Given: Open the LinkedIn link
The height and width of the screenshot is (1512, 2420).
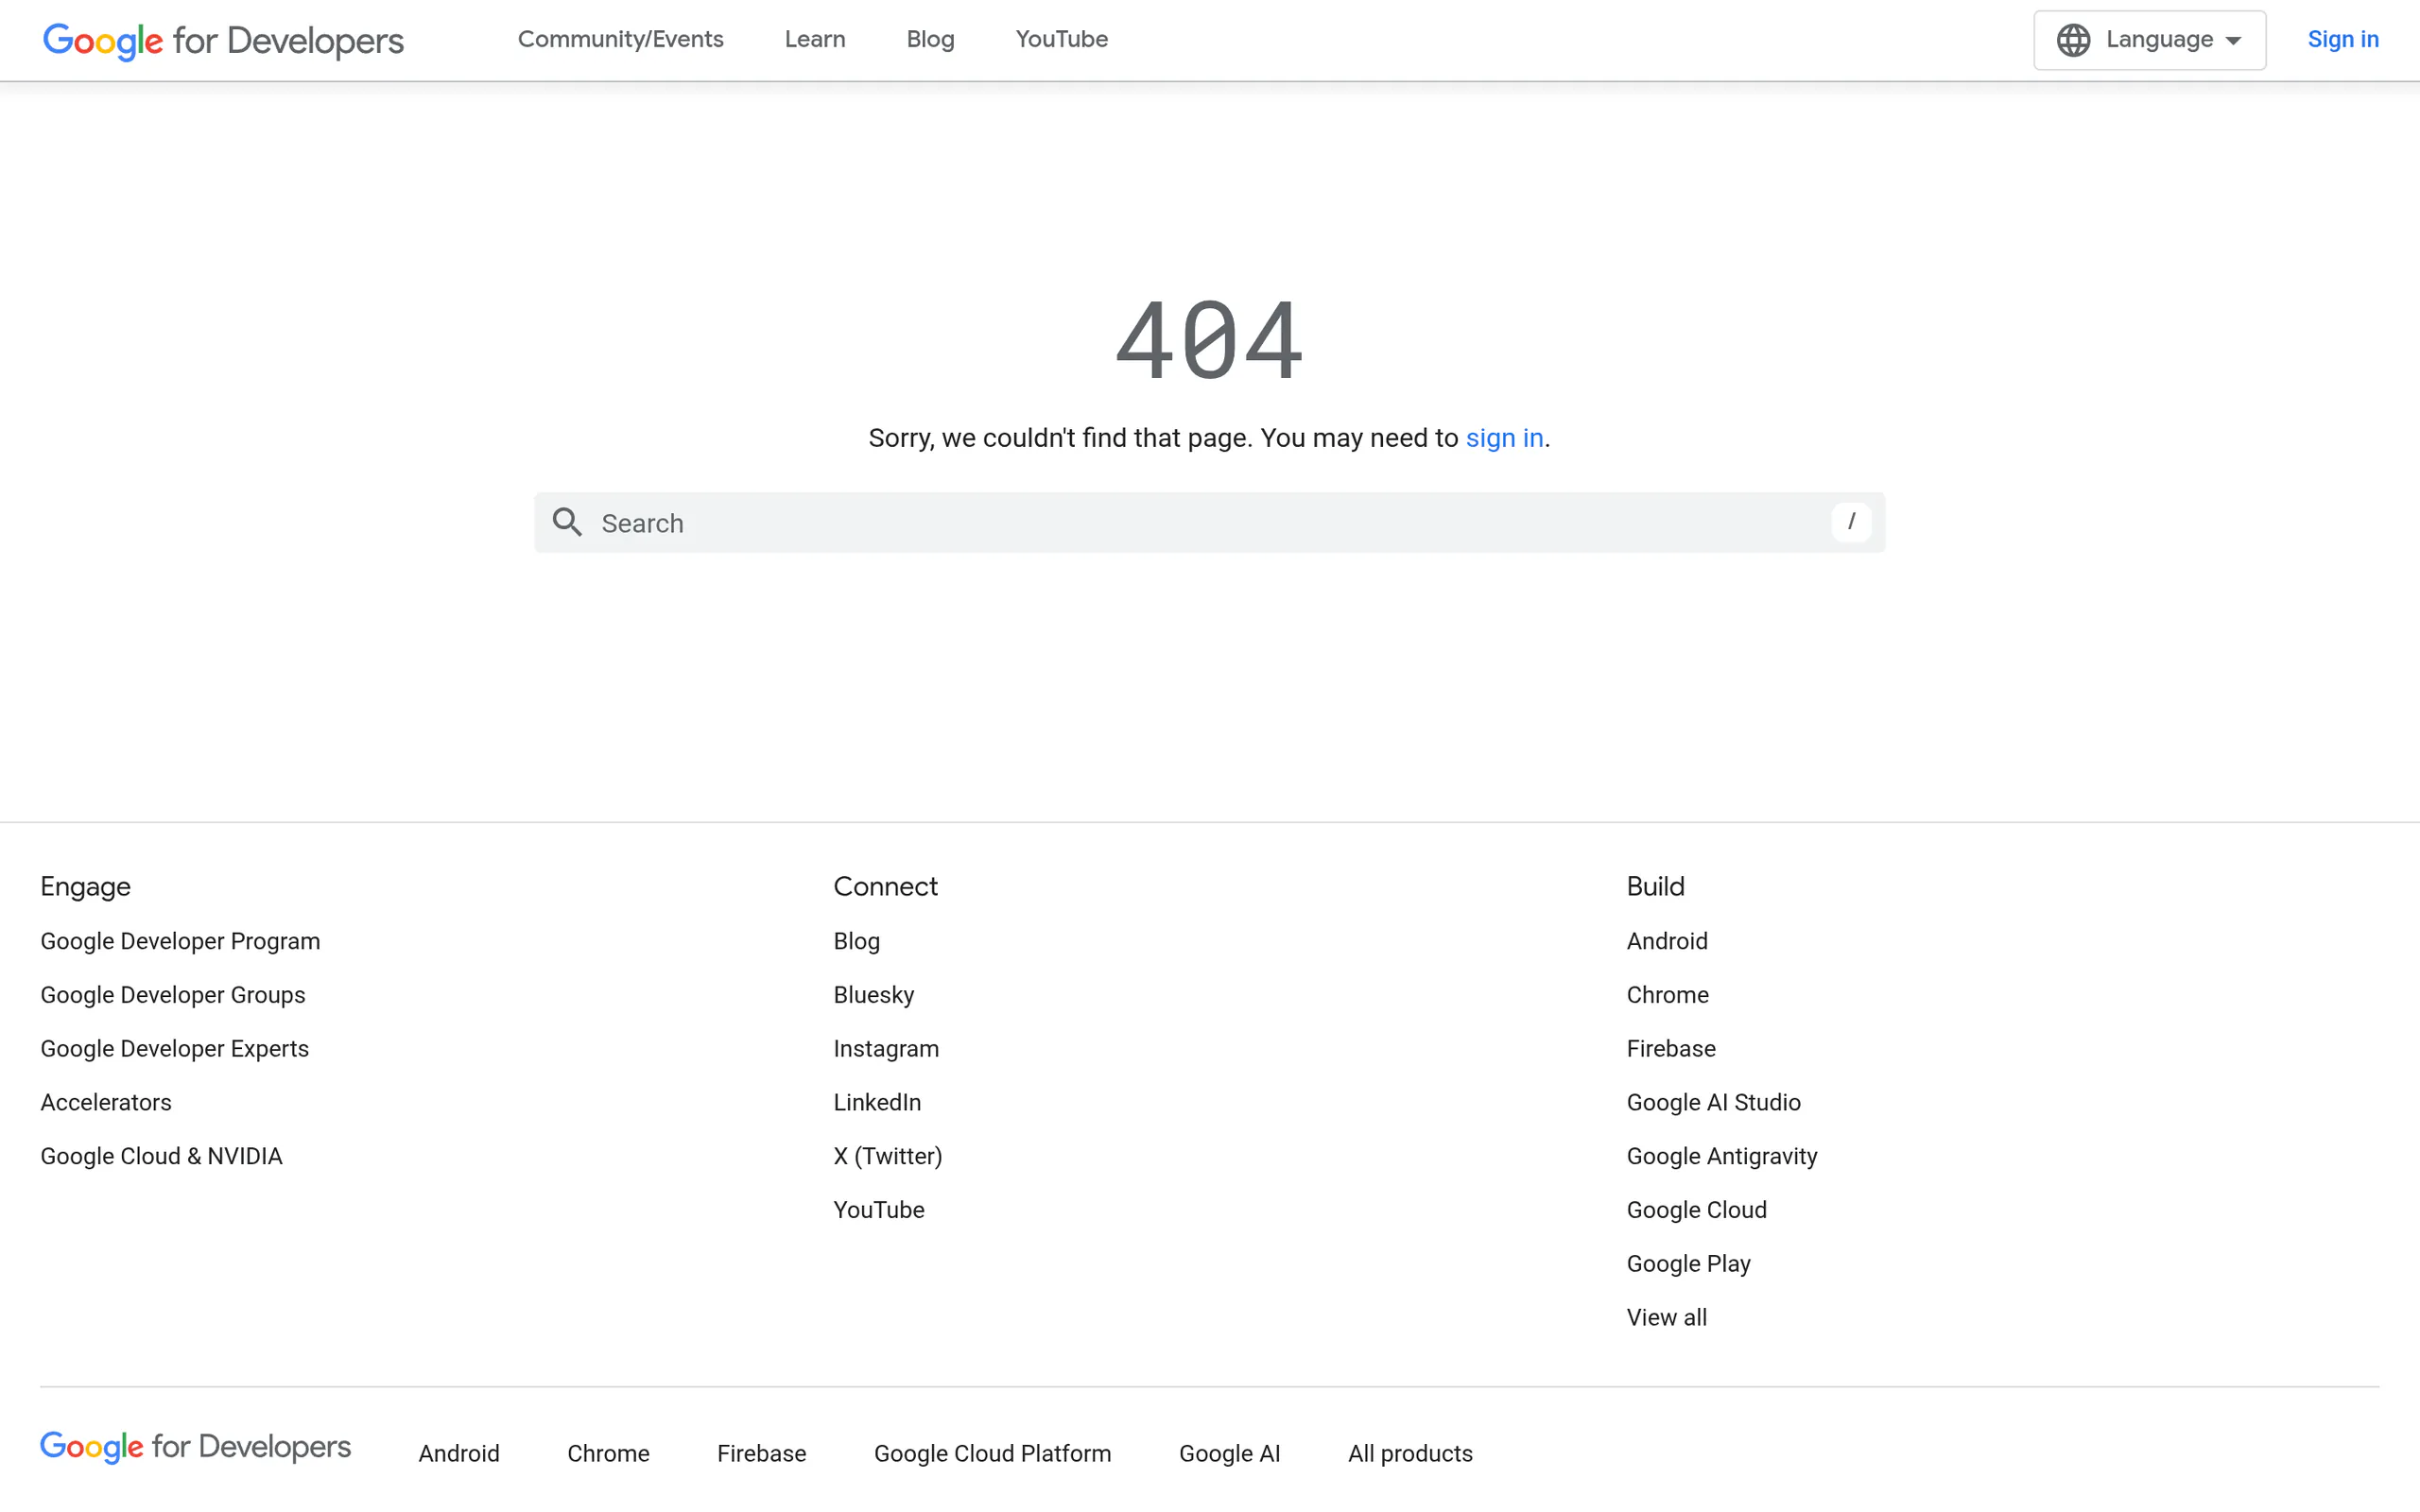Looking at the screenshot, I should point(877,1102).
